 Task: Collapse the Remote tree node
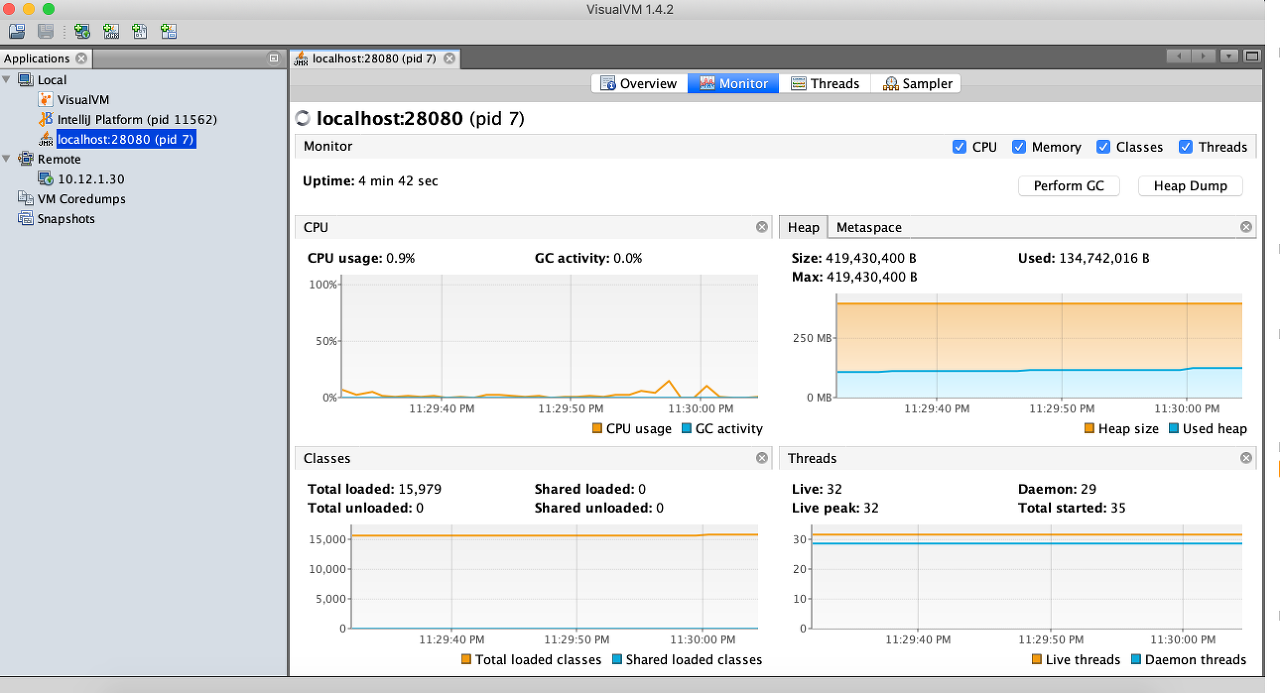8,159
